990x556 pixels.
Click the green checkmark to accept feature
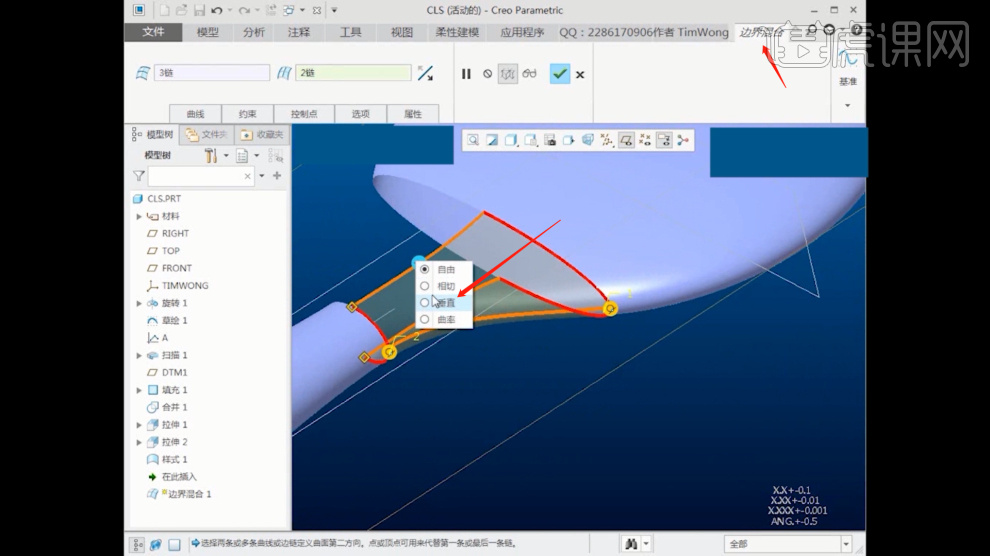coord(560,74)
